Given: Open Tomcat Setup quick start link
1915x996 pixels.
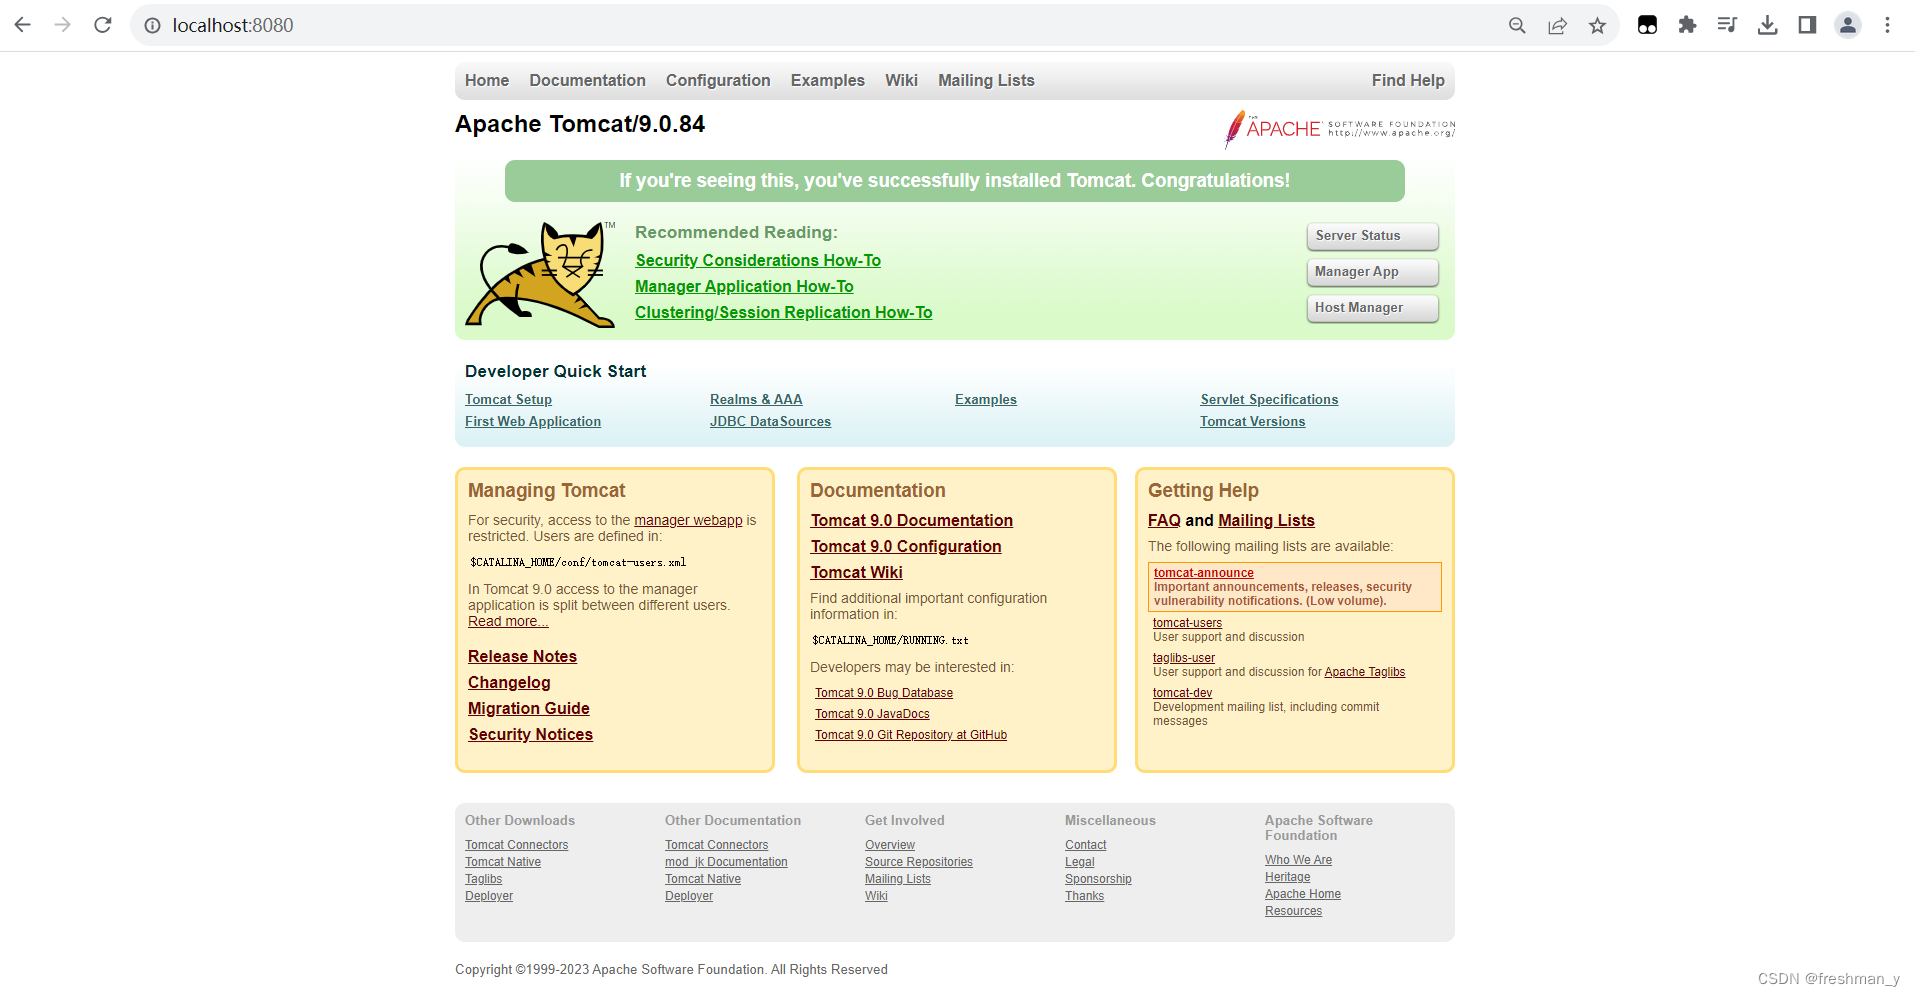Looking at the screenshot, I should [508, 399].
